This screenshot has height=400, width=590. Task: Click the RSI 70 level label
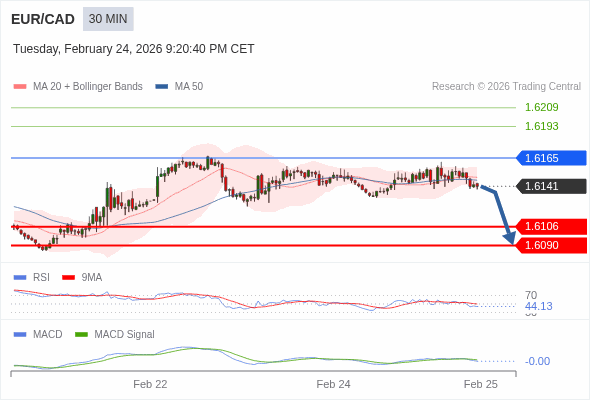[531, 295]
